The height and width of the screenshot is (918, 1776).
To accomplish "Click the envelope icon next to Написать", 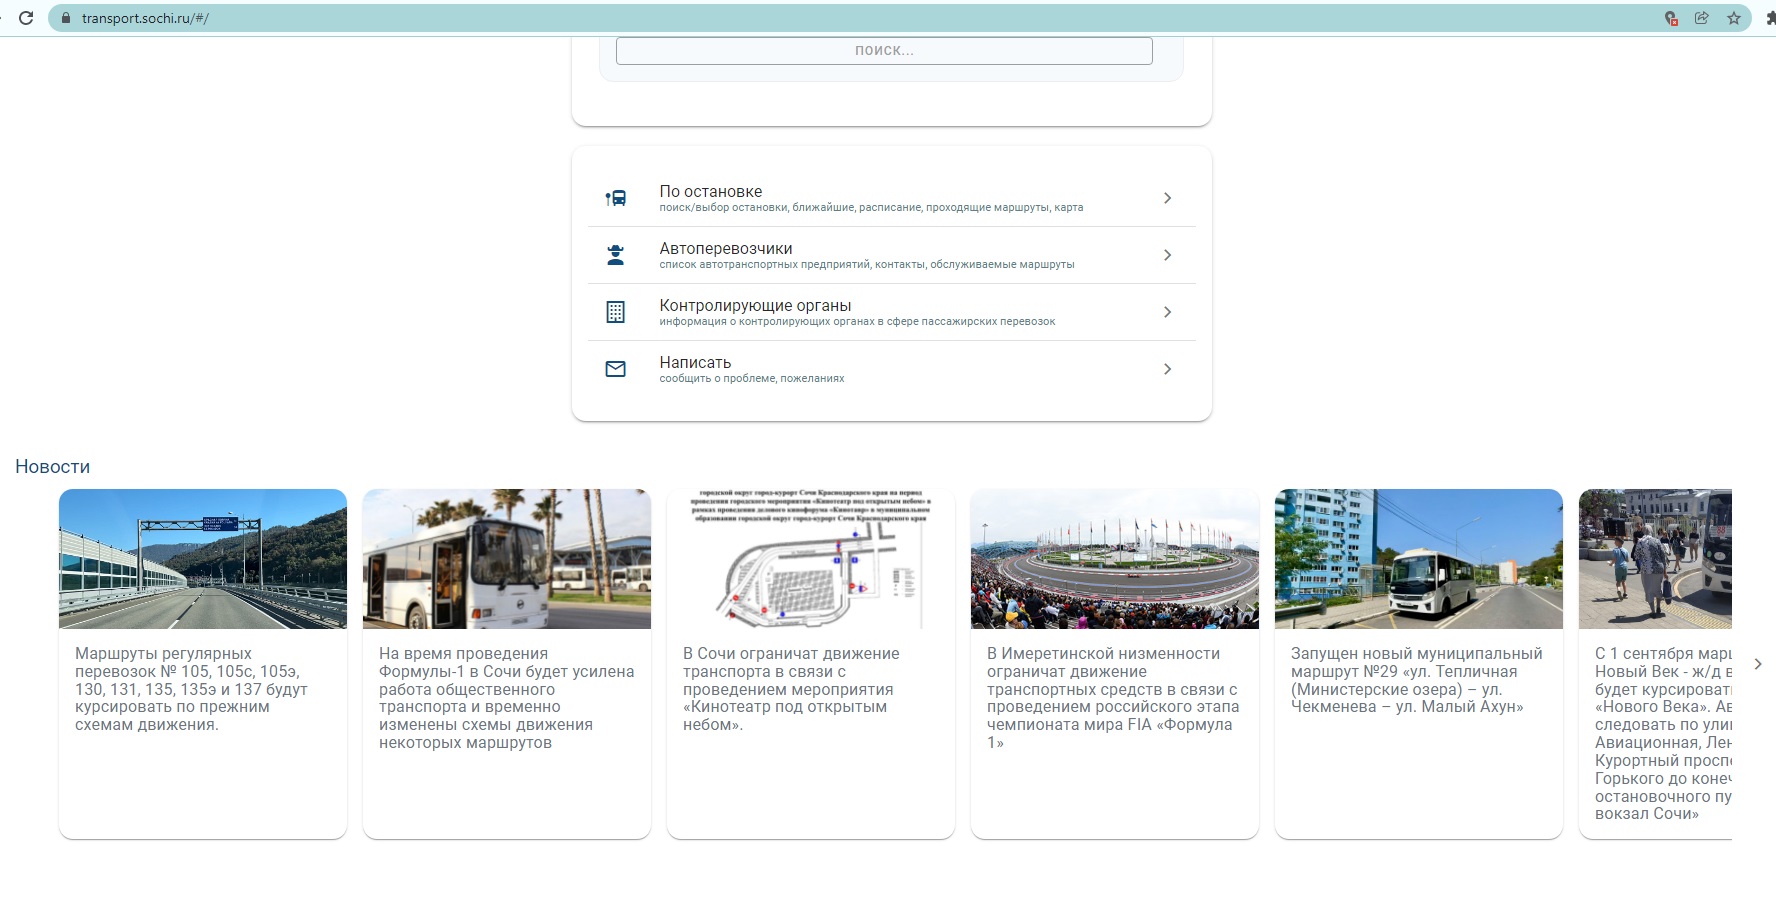I will 616,369.
